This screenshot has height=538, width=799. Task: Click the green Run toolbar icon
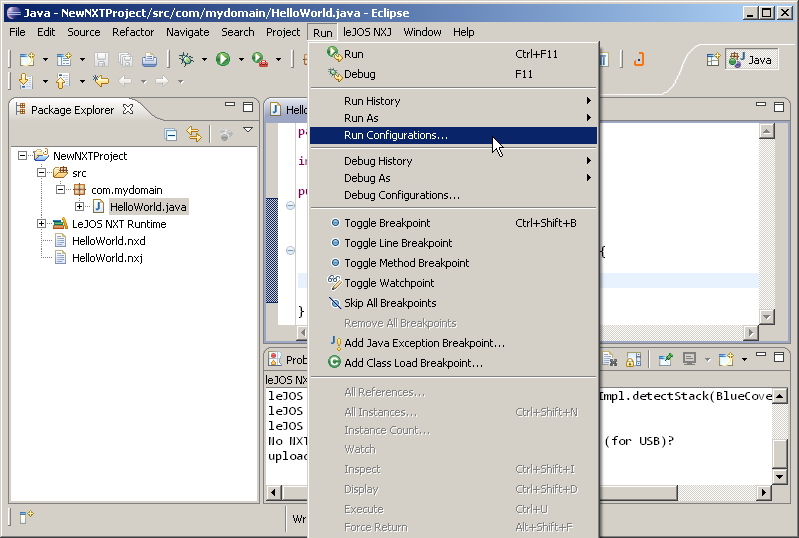223,60
